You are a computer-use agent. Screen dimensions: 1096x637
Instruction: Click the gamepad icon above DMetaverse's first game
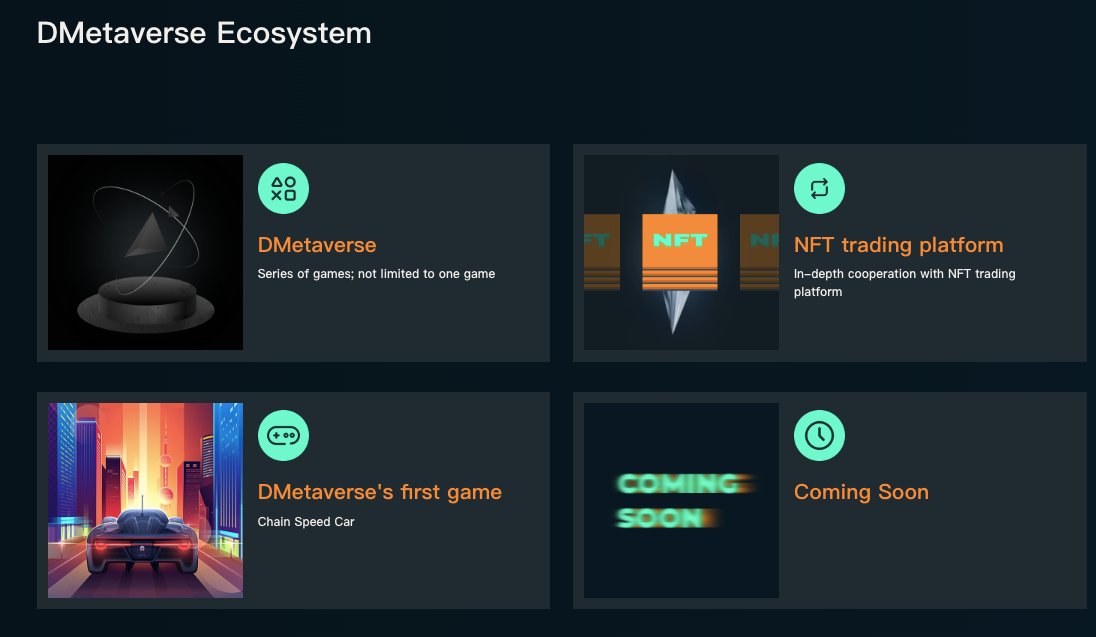coord(284,434)
